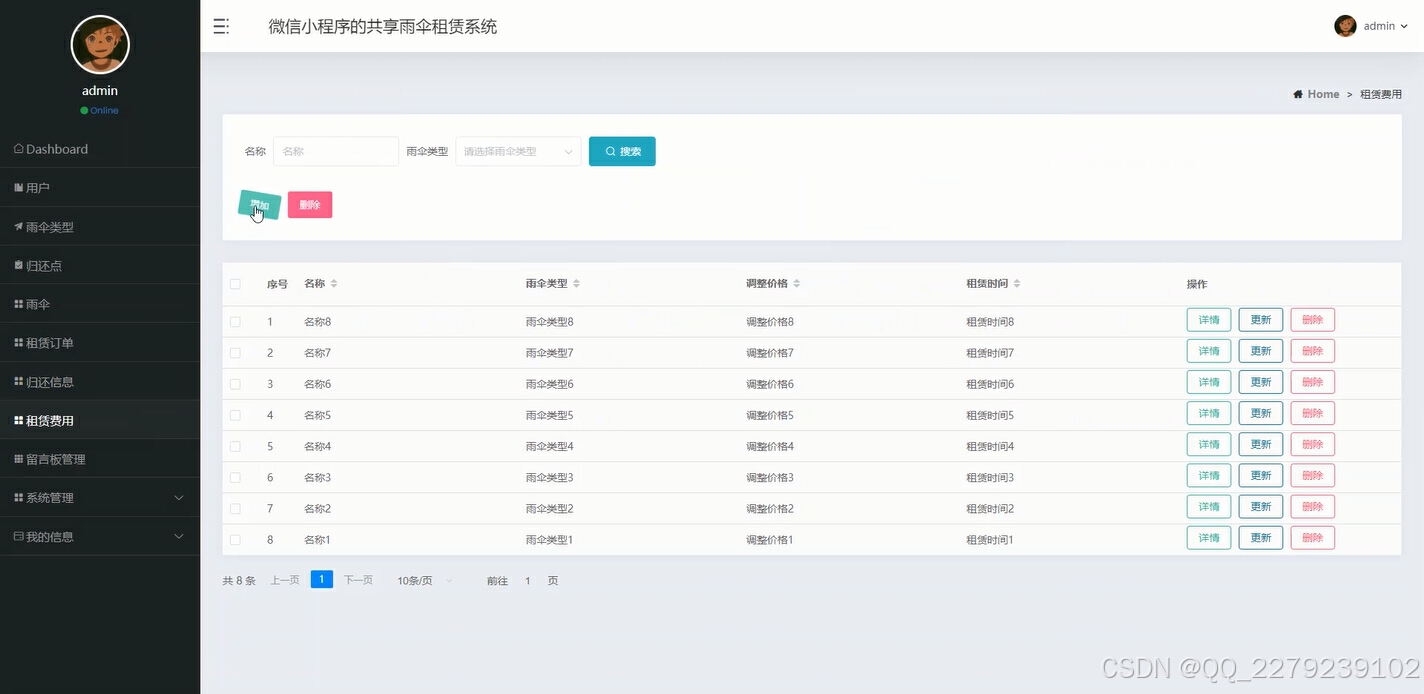The width and height of the screenshot is (1424, 694).
Task: Click the sidebar collapse hamburger icon
Action: point(221,26)
